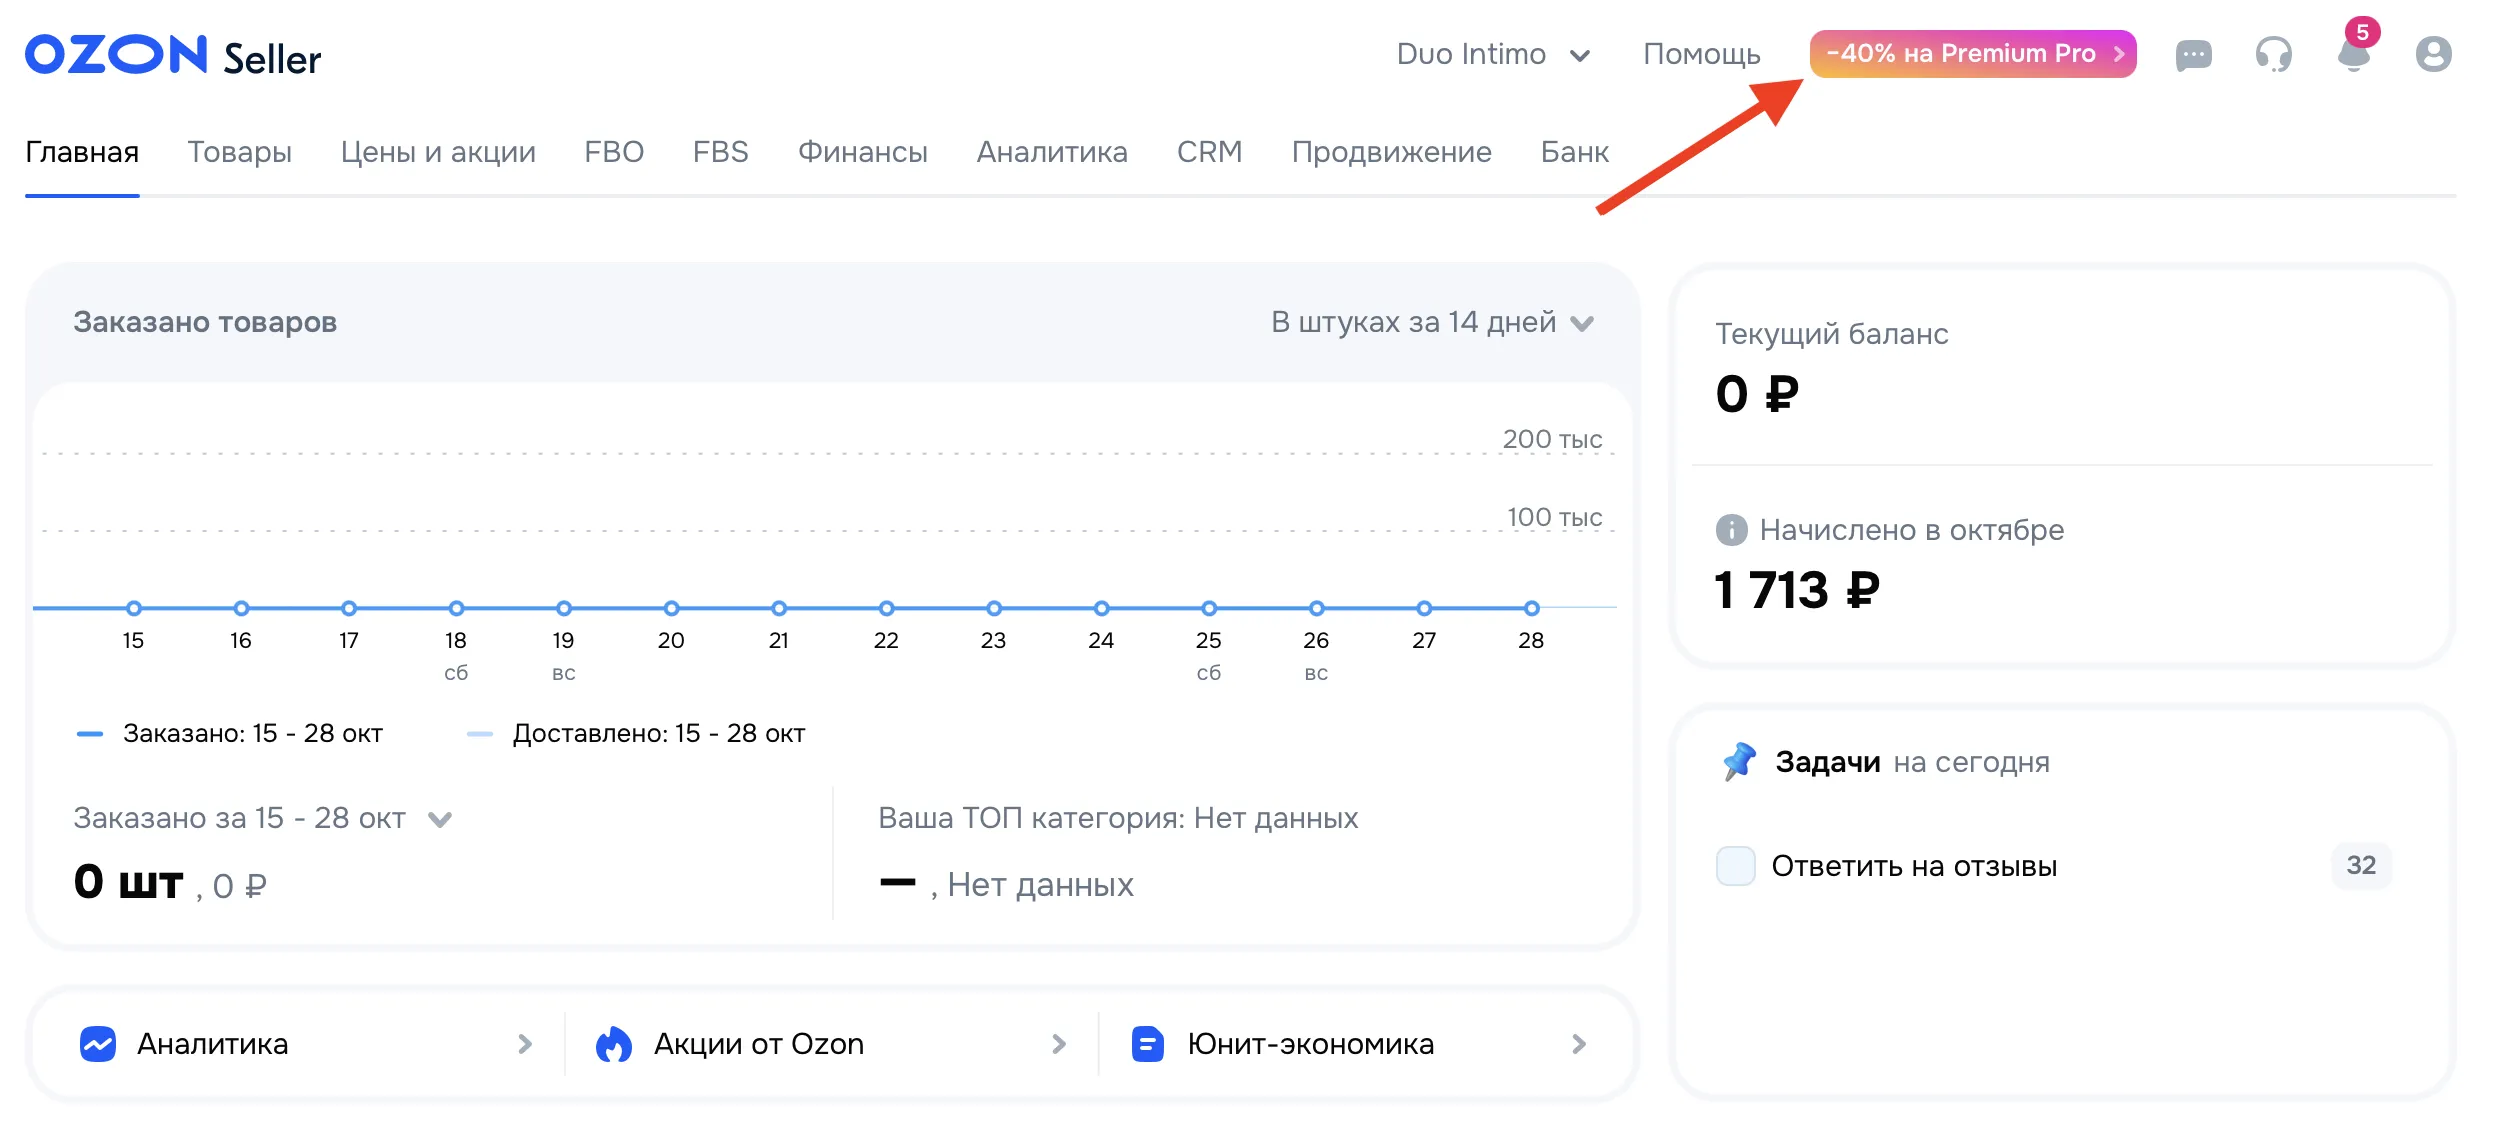Click the OZON Seller logo

172,56
